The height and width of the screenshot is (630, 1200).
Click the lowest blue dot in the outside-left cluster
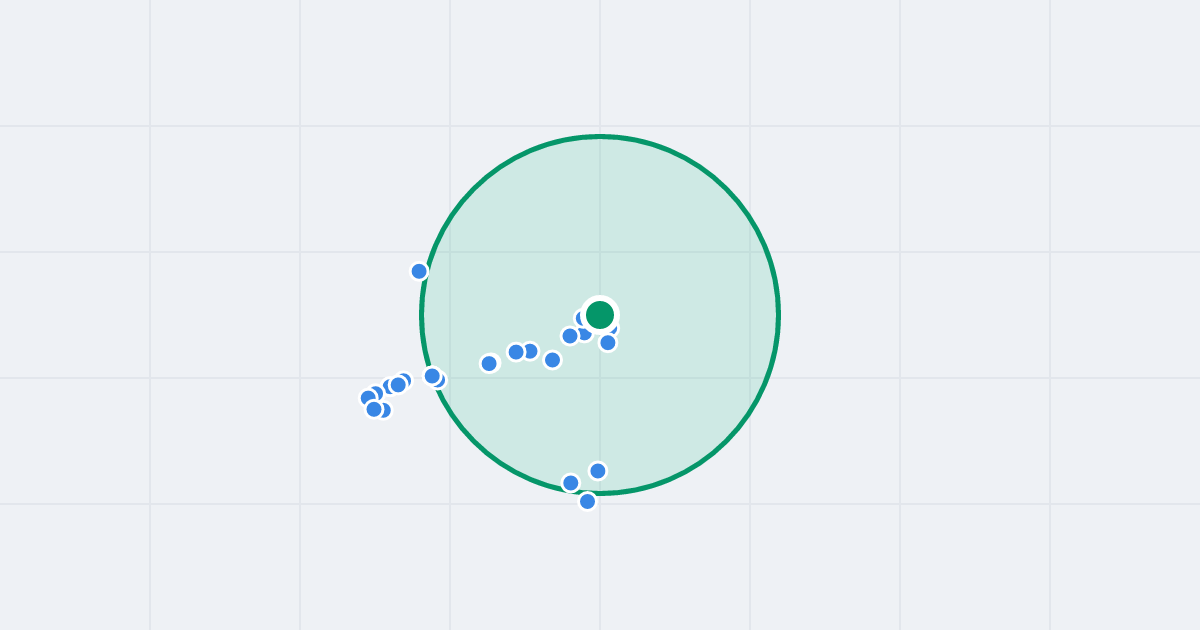coord(374,409)
